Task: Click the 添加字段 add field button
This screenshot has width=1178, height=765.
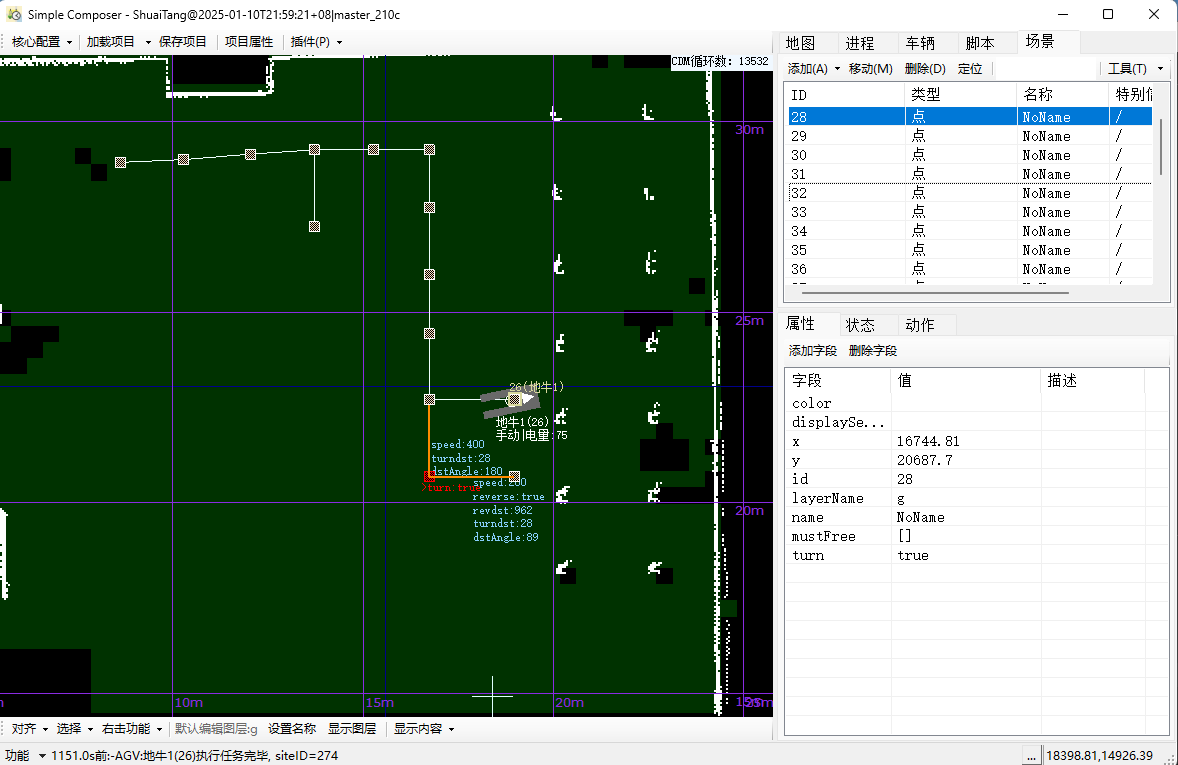Action: point(812,351)
